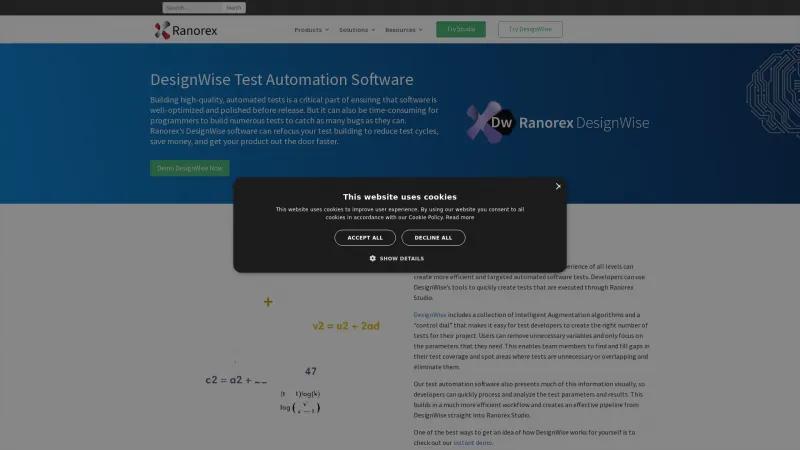Expand the Products menu
Image resolution: width=800 pixels, height=450 pixels.
click(x=311, y=30)
